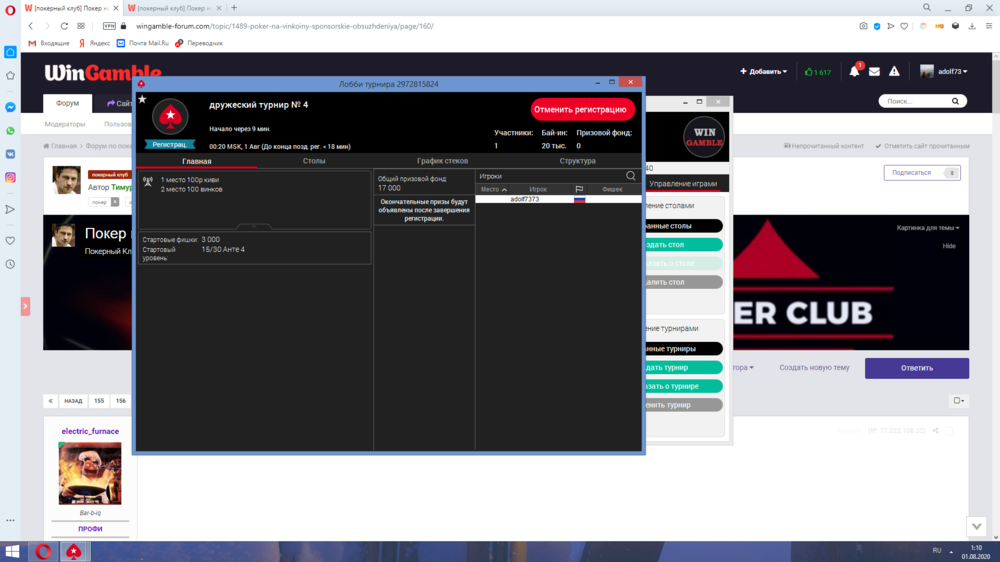This screenshot has width=1000, height=562.
Task: Open VK in Opera sidebar
Action: point(10,154)
